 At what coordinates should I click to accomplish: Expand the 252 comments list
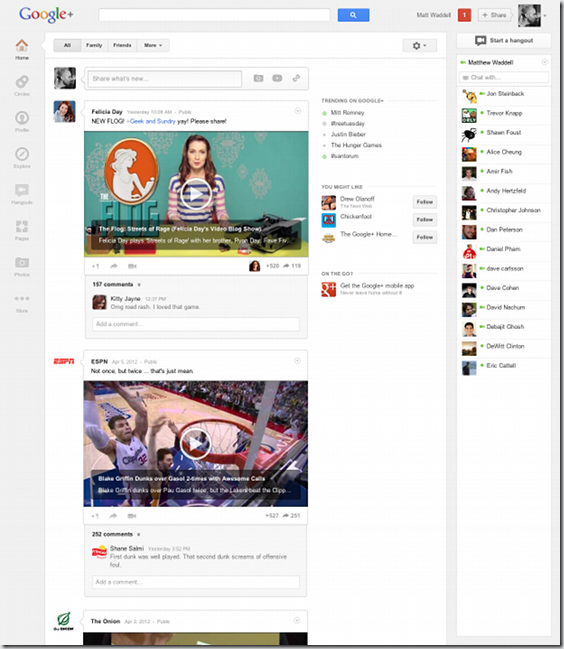pyautogui.click(x=116, y=534)
